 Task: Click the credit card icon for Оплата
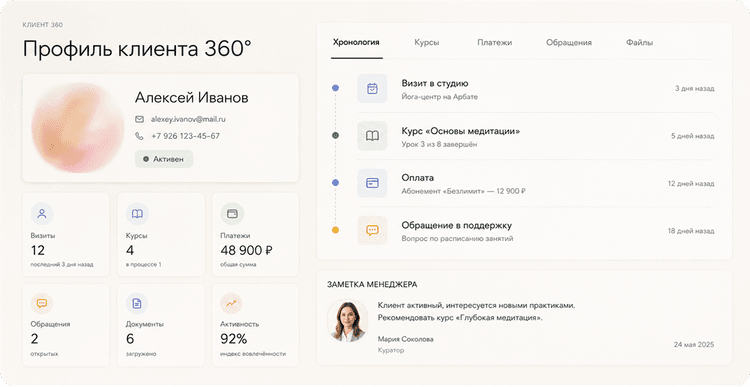pos(372,183)
